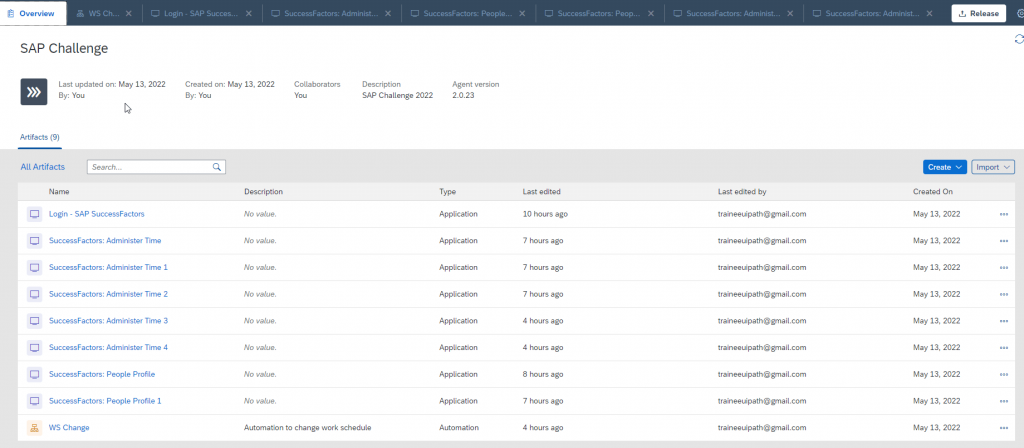This screenshot has height=448, width=1024.
Task: Open SuccessFactors: Administer Time 3 link
Action: point(108,321)
